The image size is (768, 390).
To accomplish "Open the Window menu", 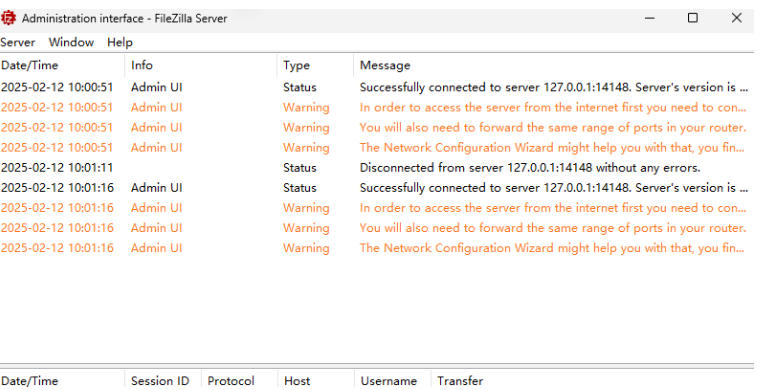I will click(x=71, y=43).
